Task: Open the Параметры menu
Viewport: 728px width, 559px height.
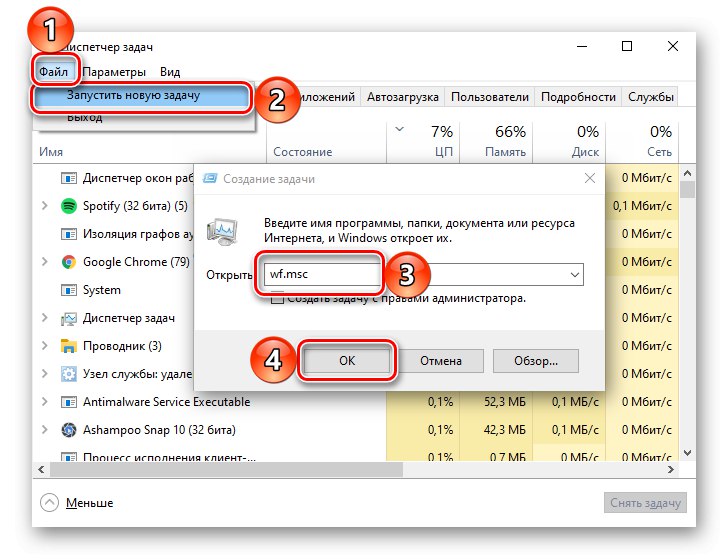Action: point(114,72)
